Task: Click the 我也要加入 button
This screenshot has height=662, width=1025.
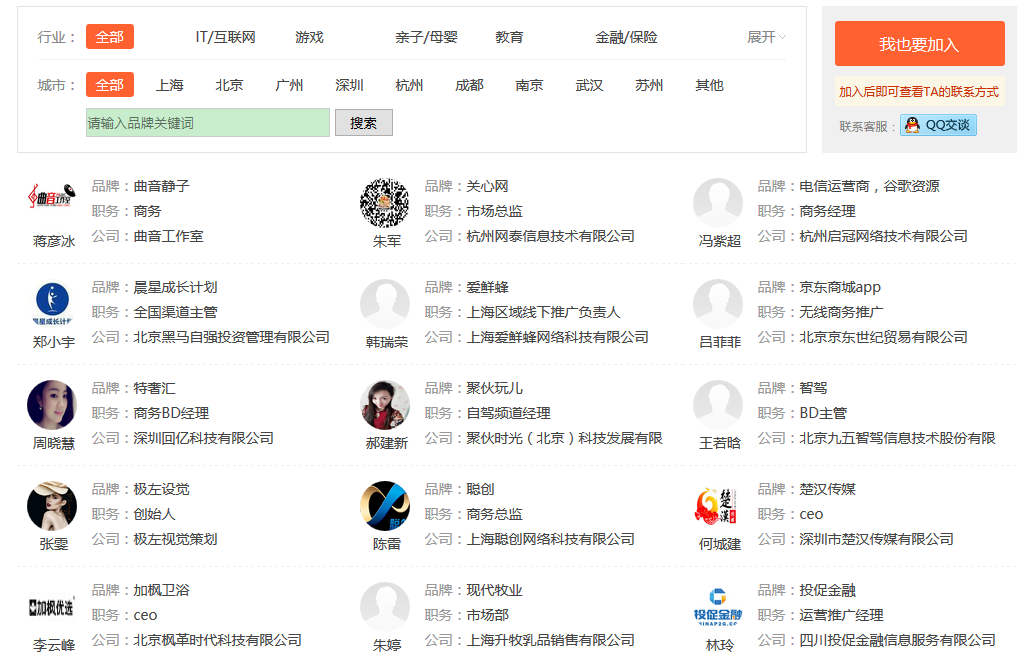Action: tap(919, 44)
